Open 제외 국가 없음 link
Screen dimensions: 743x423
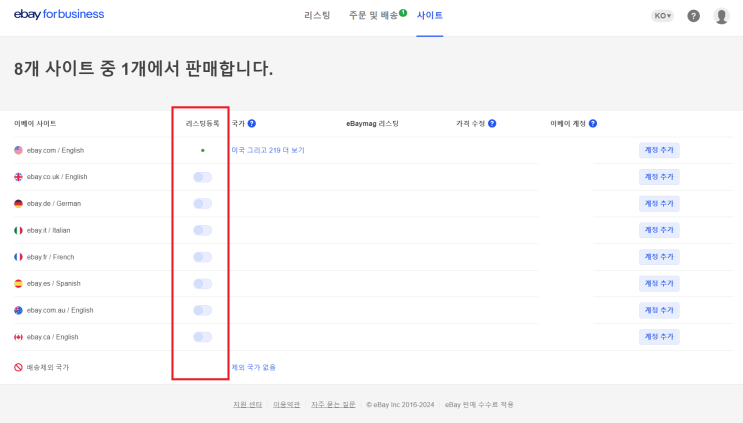[254, 367]
